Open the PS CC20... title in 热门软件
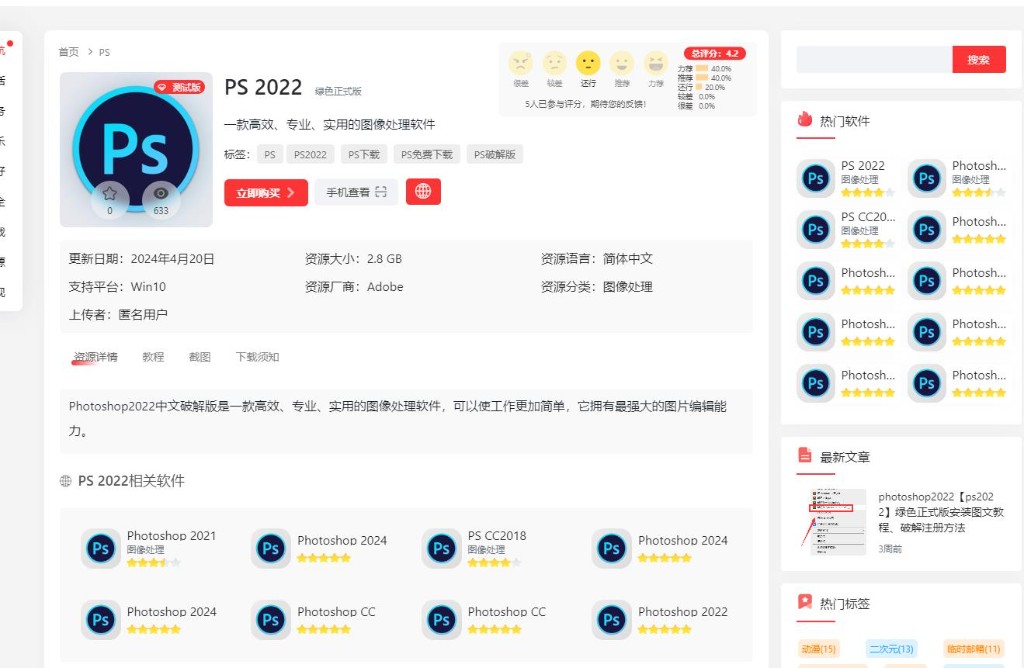The width and height of the screenshot is (1024, 668). [x=868, y=217]
